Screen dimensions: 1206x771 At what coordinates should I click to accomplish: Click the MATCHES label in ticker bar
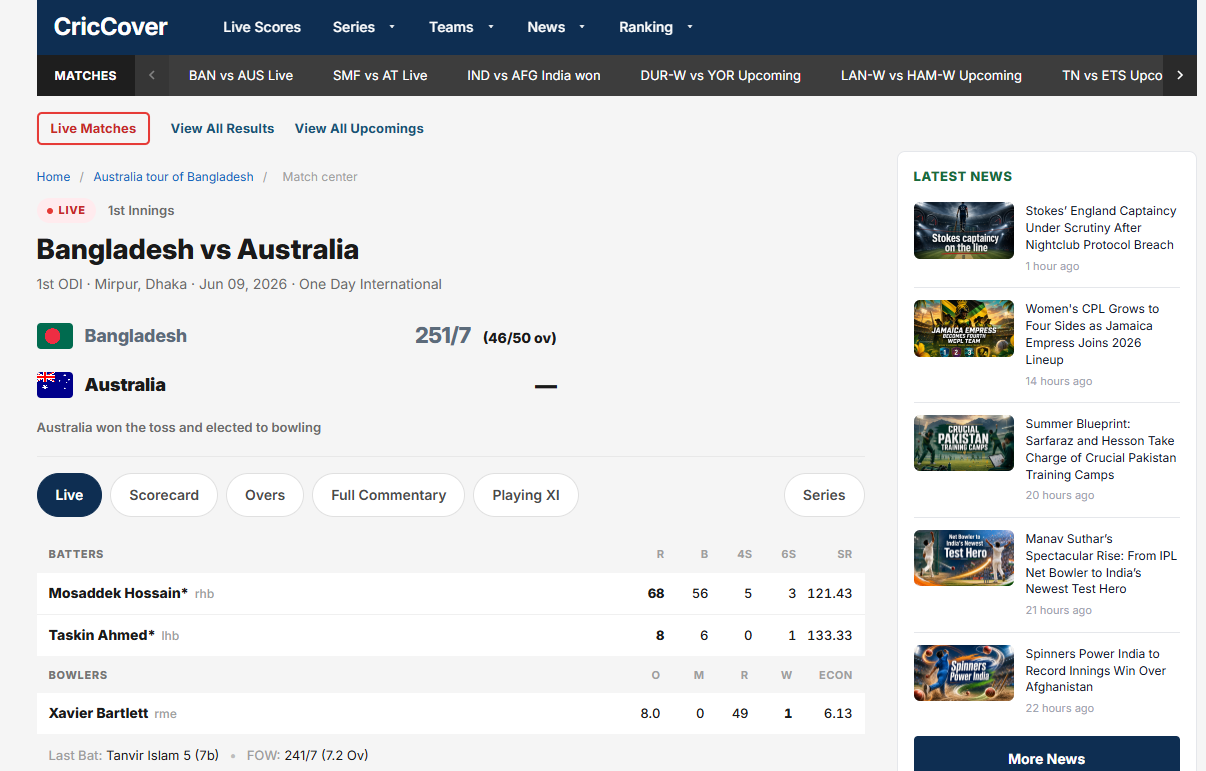click(85, 75)
